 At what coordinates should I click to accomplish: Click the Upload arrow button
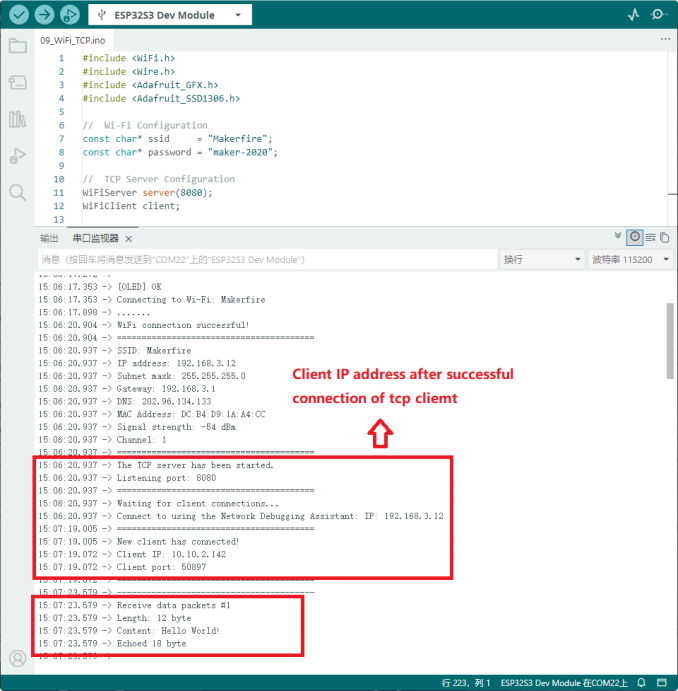44,15
